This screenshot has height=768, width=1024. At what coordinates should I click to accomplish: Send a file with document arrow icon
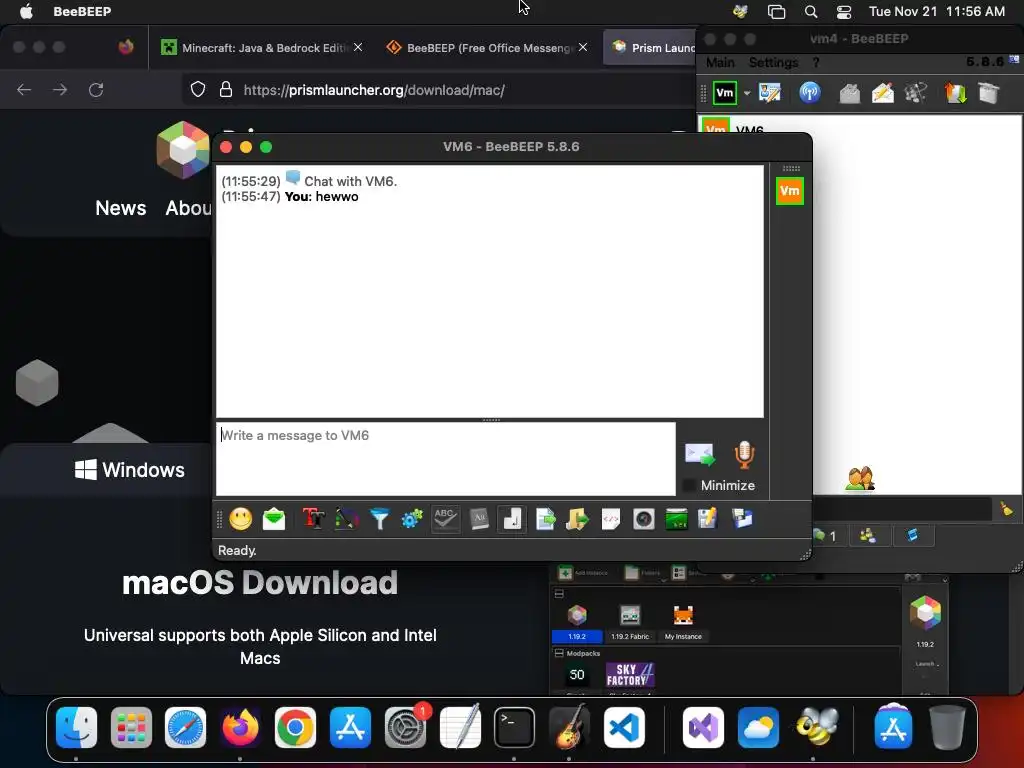pos(545,519)
